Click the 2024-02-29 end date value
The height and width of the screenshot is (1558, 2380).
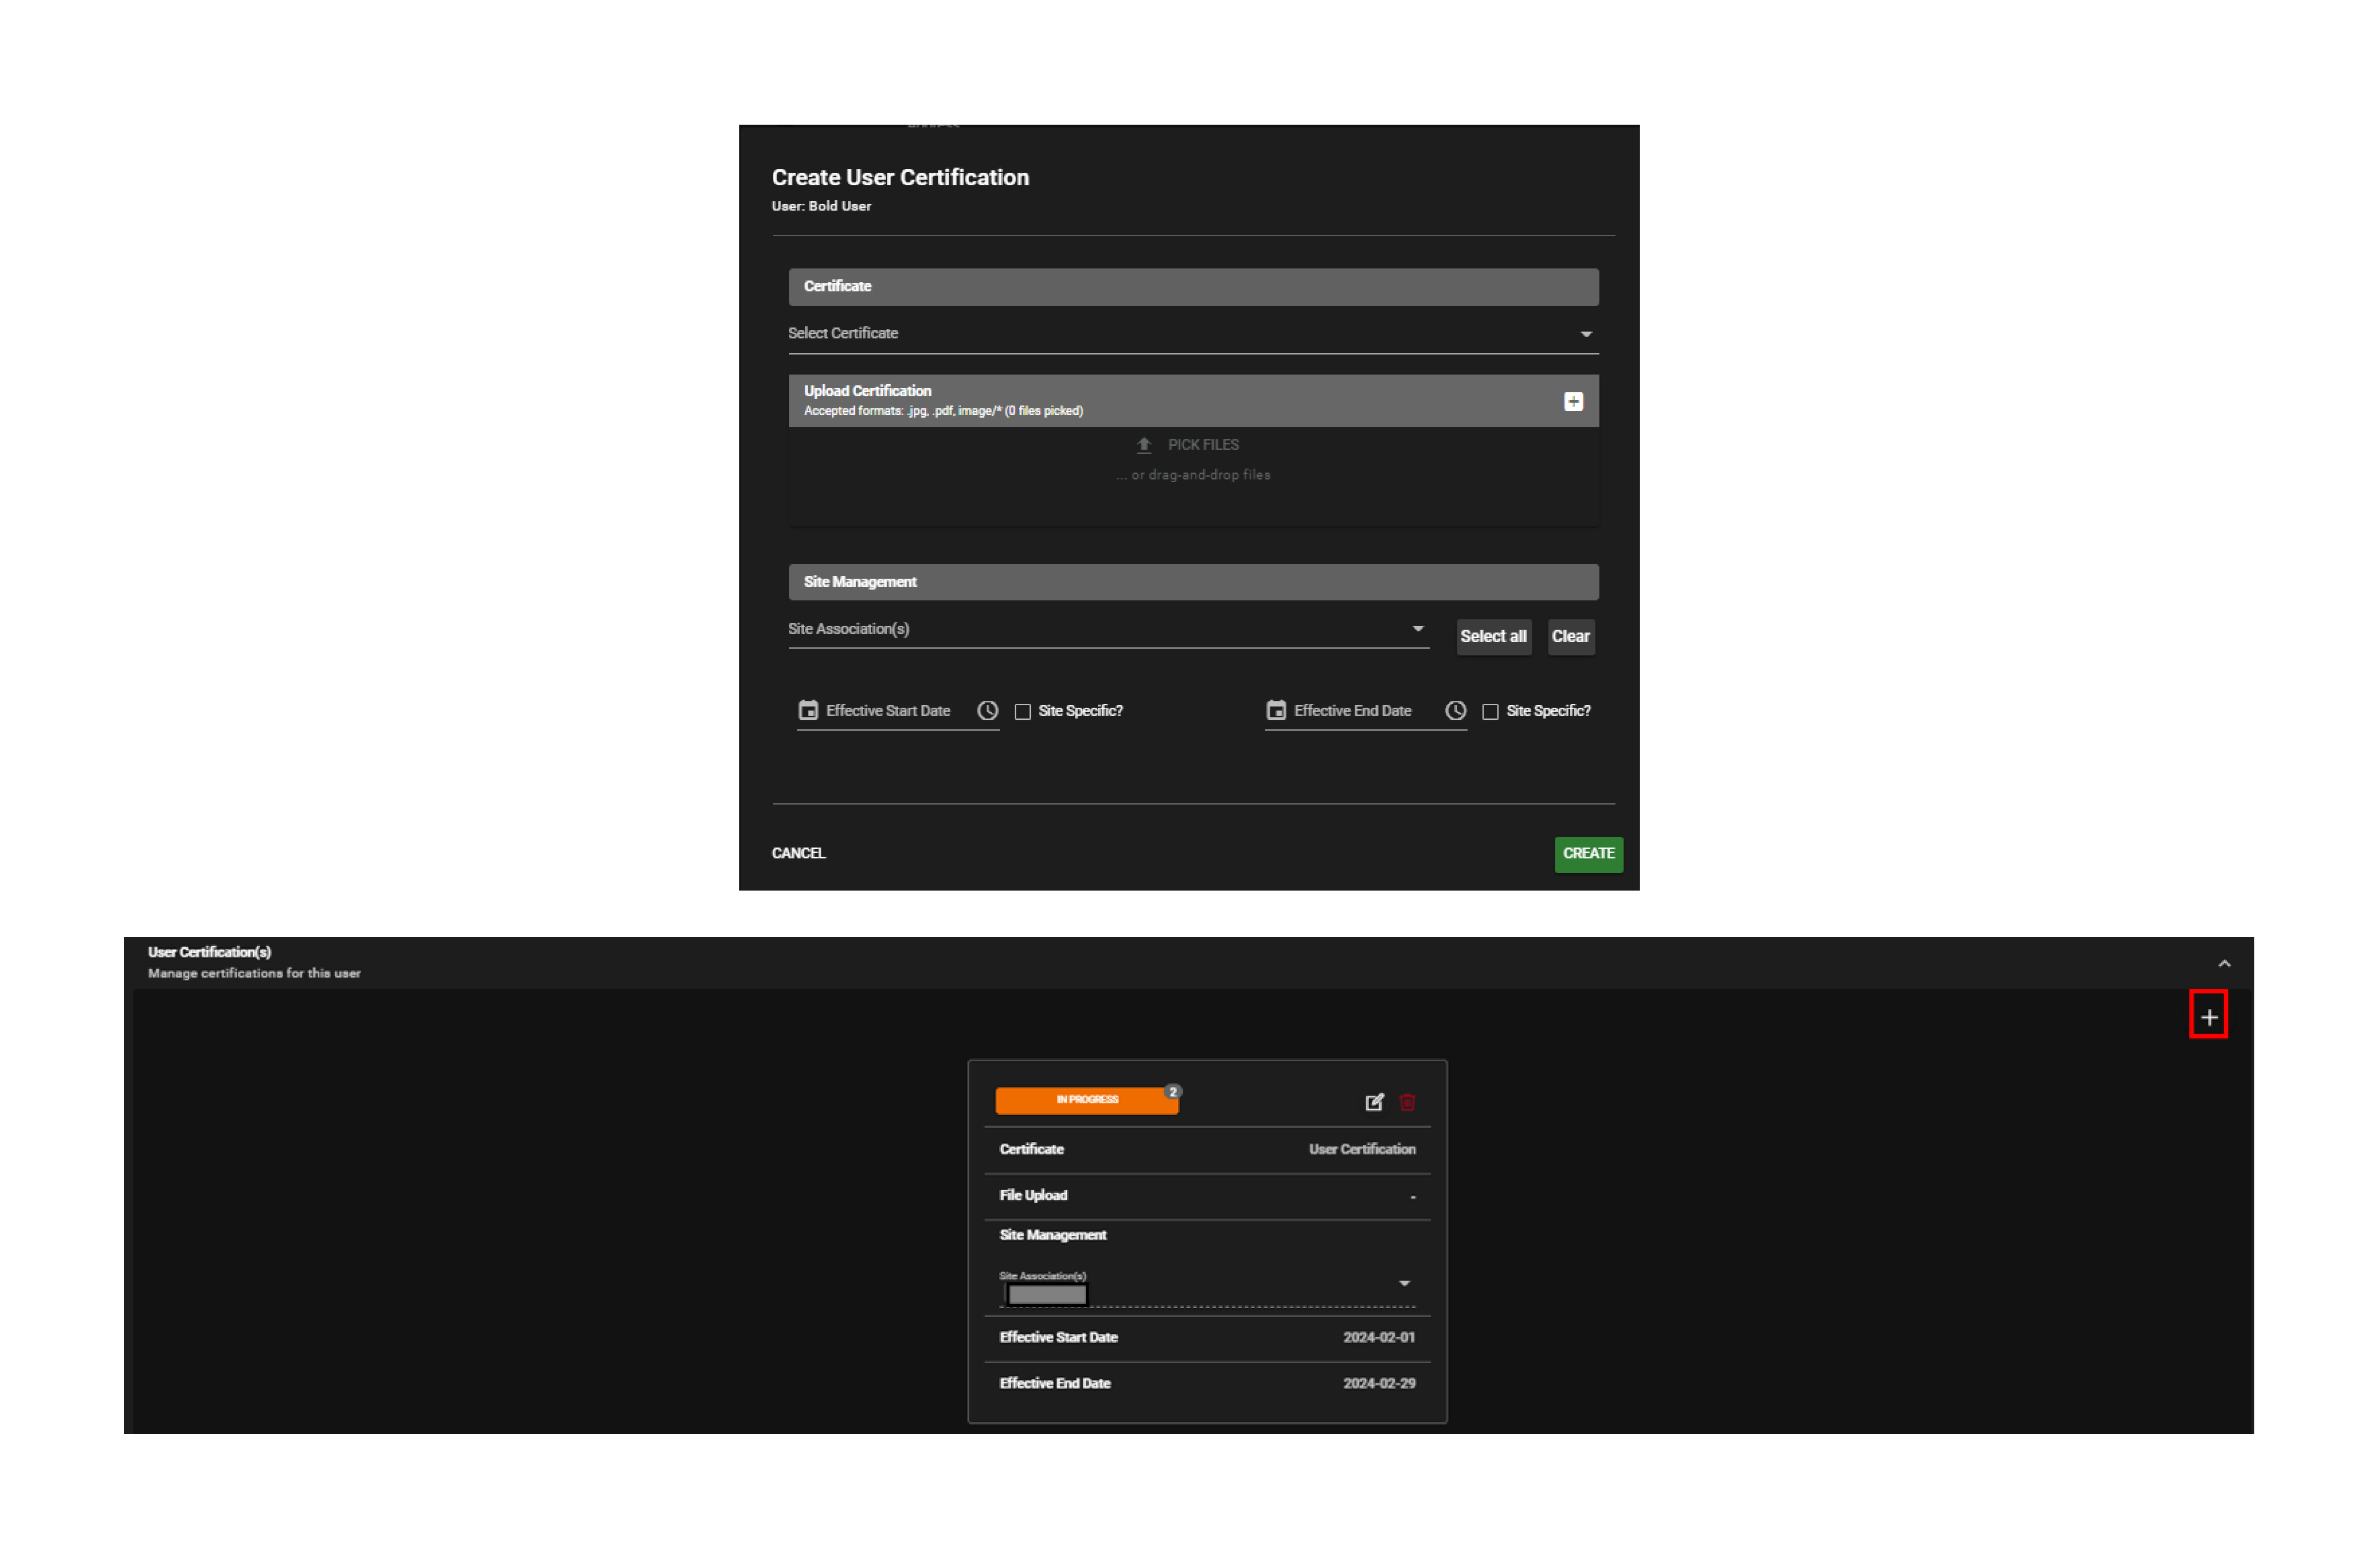1379,1383
